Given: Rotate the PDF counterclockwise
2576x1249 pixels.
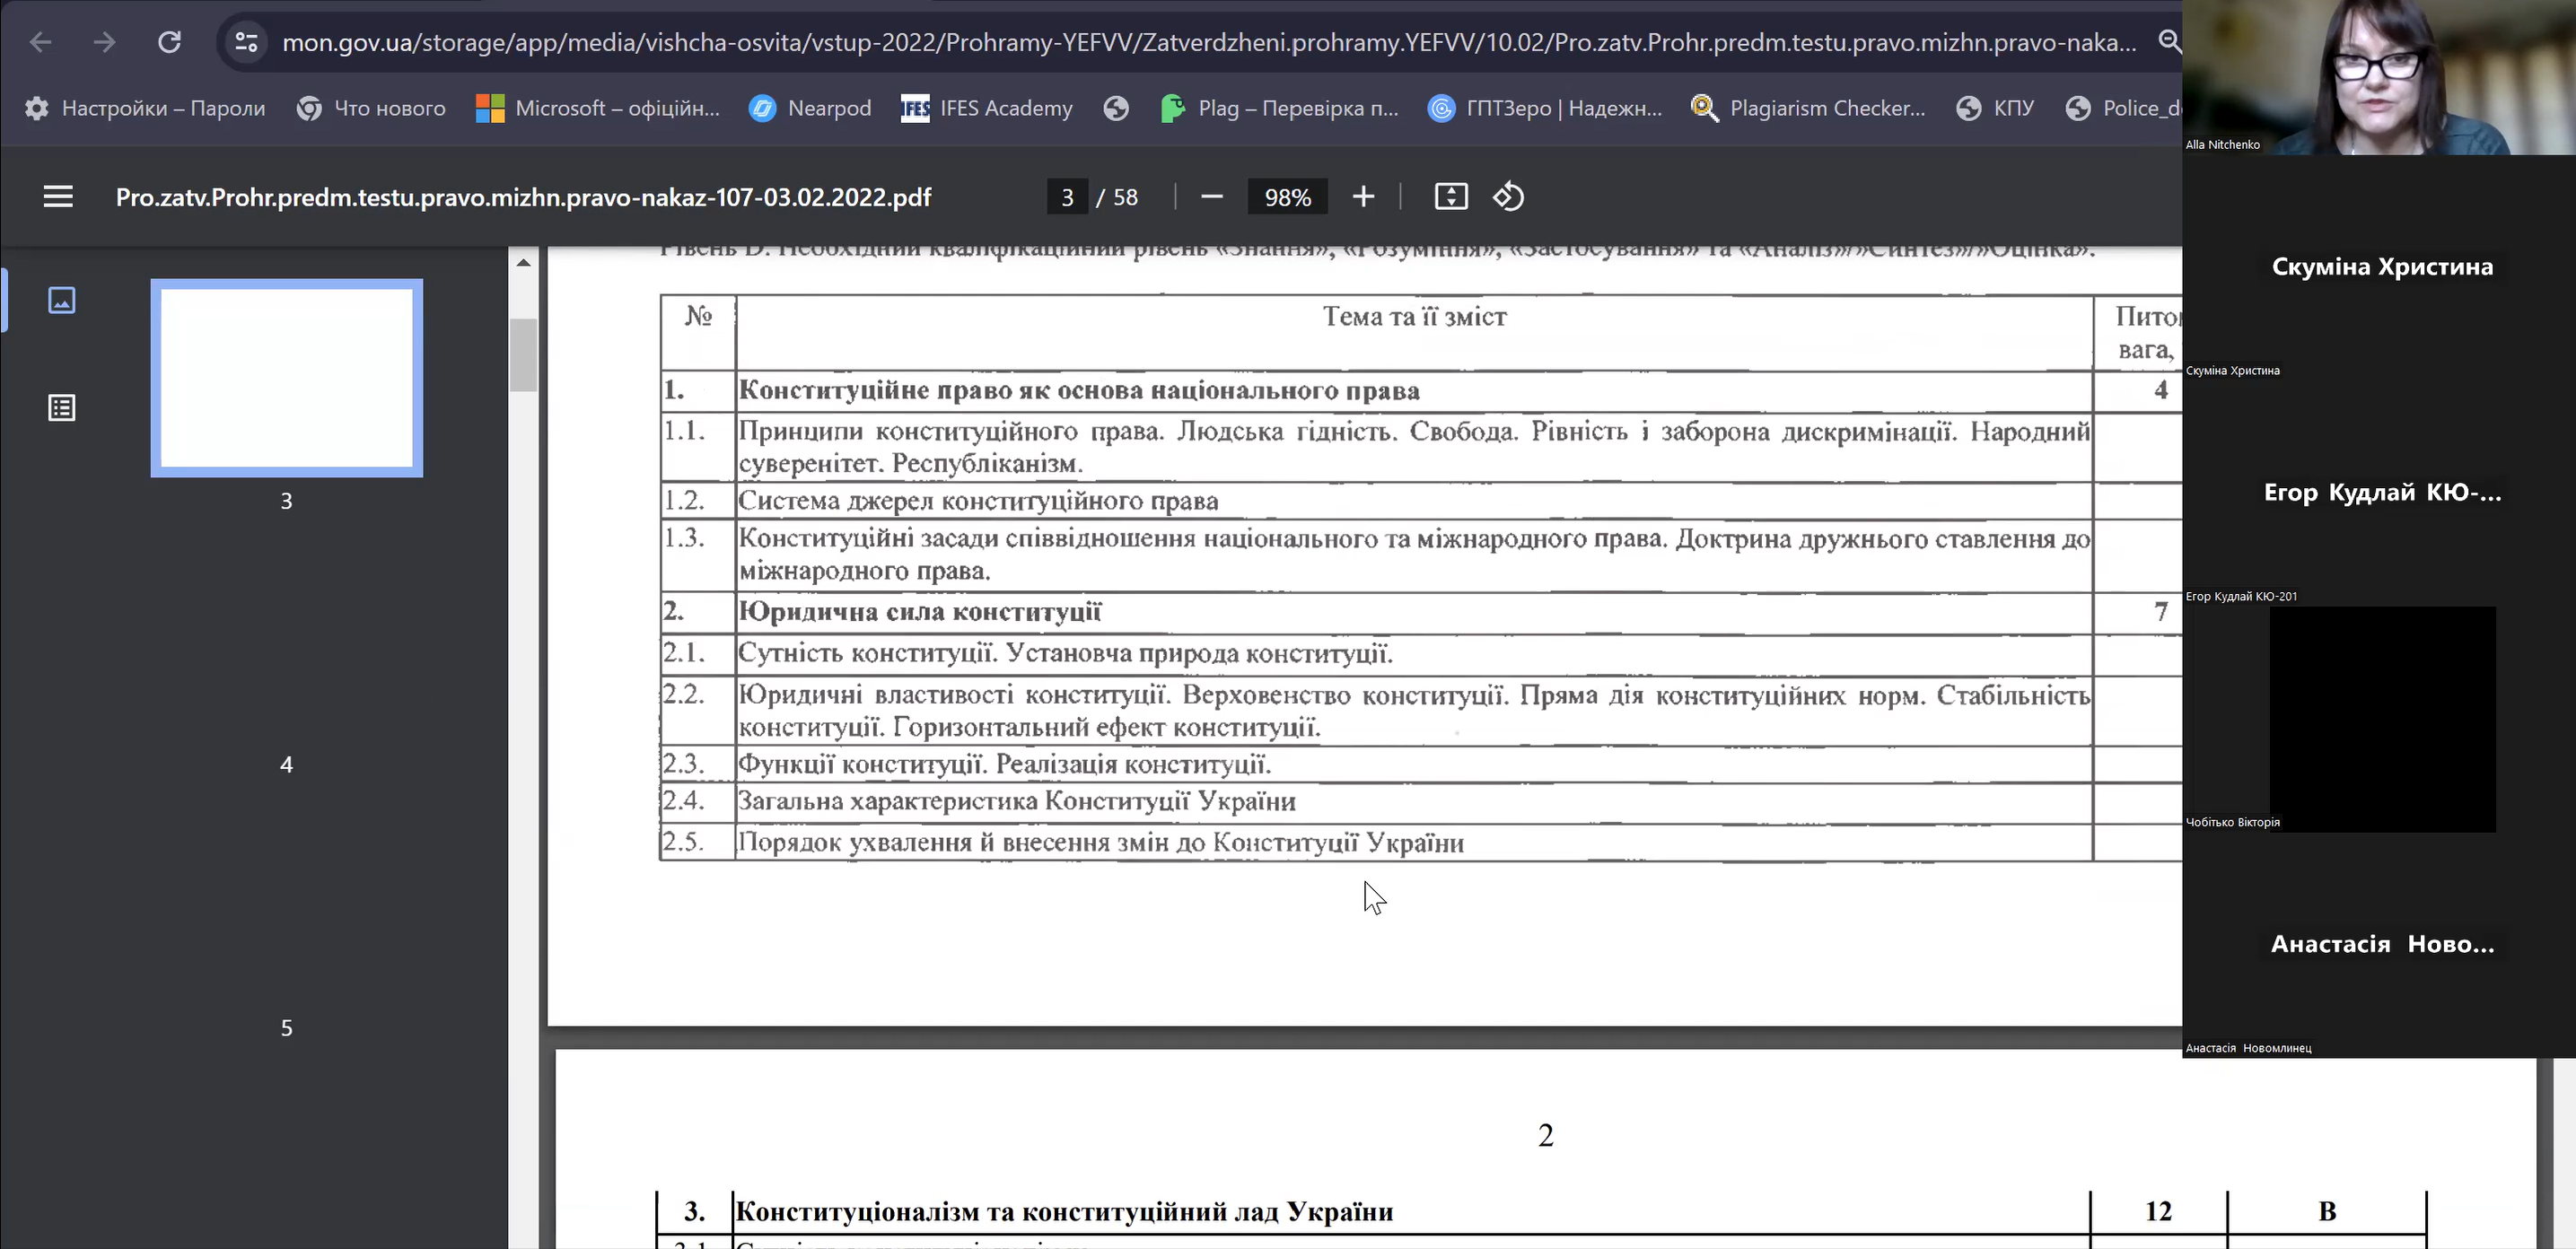Looking at the screenshot, I should pyautogui.click(x=1508, y=197).
